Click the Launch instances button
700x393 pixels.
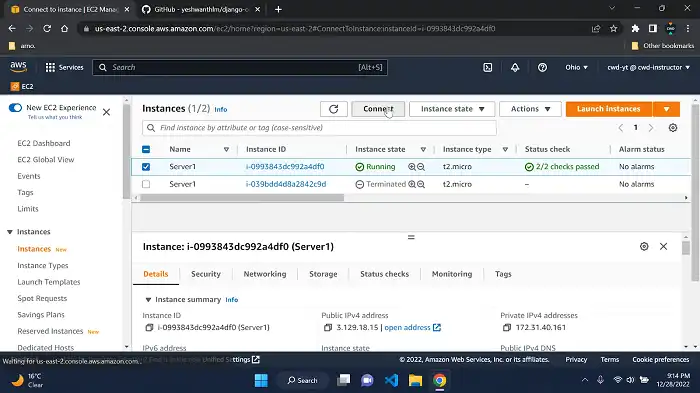pos(609,109)
